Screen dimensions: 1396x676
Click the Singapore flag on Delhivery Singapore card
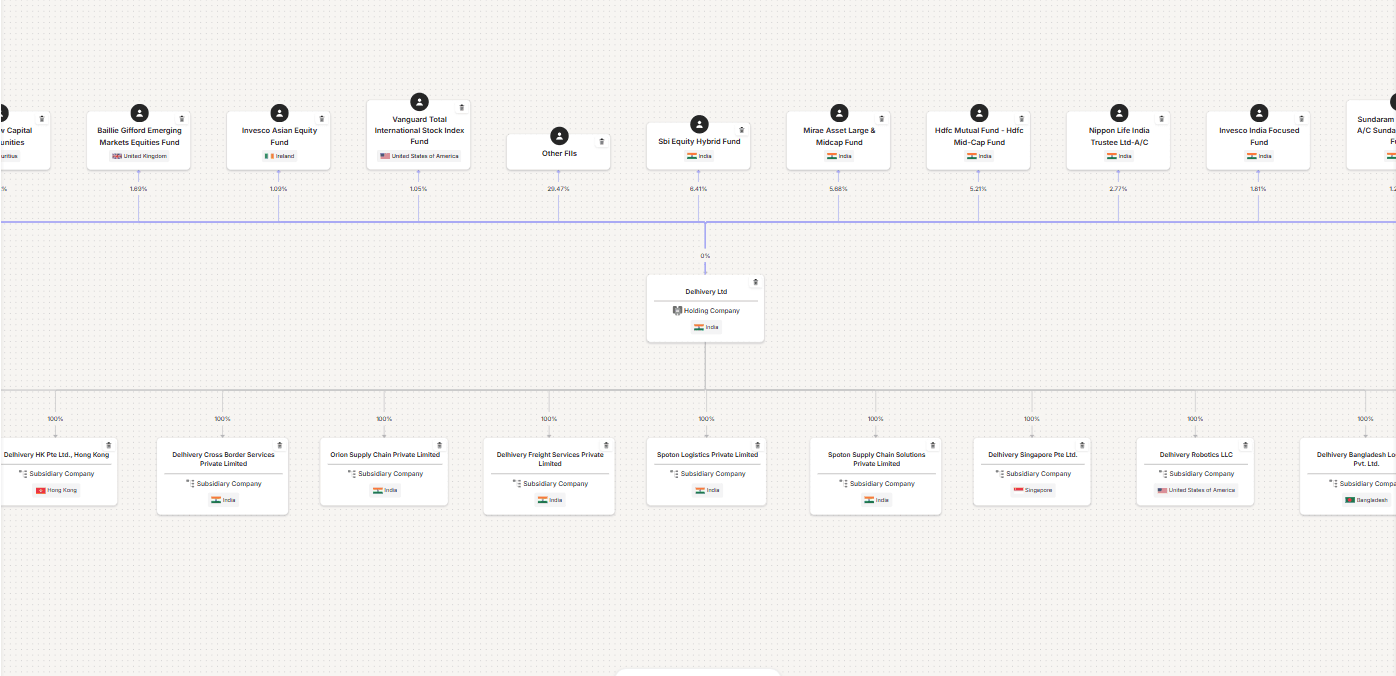tap(1018, 490)
